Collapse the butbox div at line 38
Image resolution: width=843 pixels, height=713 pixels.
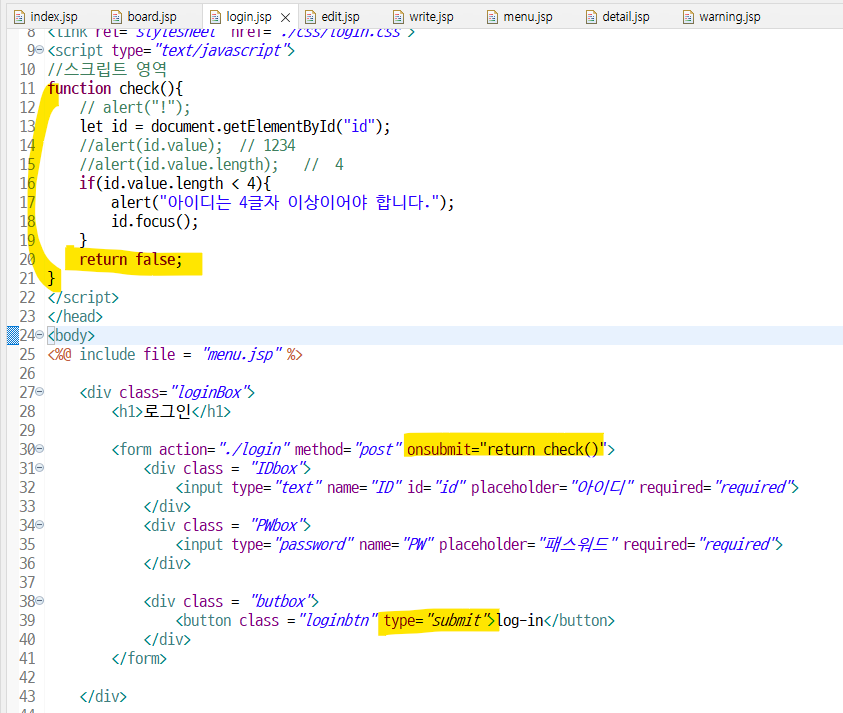(x=40, y=601)
